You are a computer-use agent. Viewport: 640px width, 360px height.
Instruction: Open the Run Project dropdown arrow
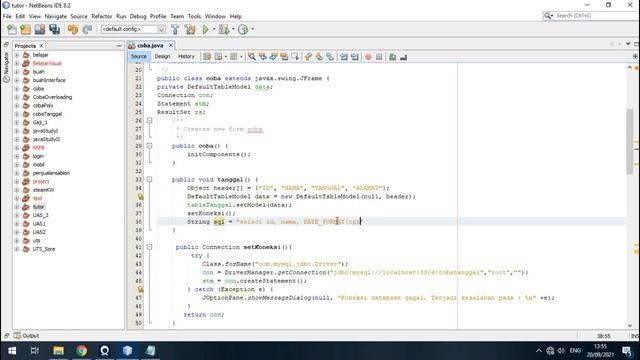tap(214, 29)
